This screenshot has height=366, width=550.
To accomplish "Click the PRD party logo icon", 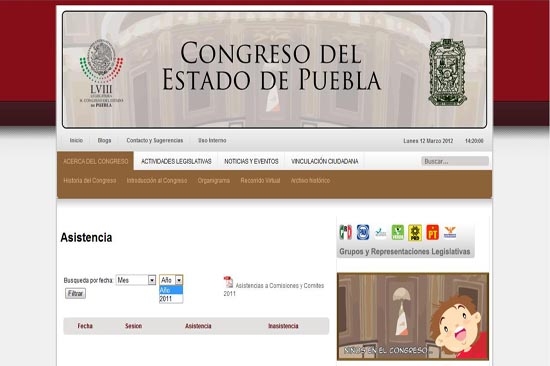I will click(x=415, y=233).
